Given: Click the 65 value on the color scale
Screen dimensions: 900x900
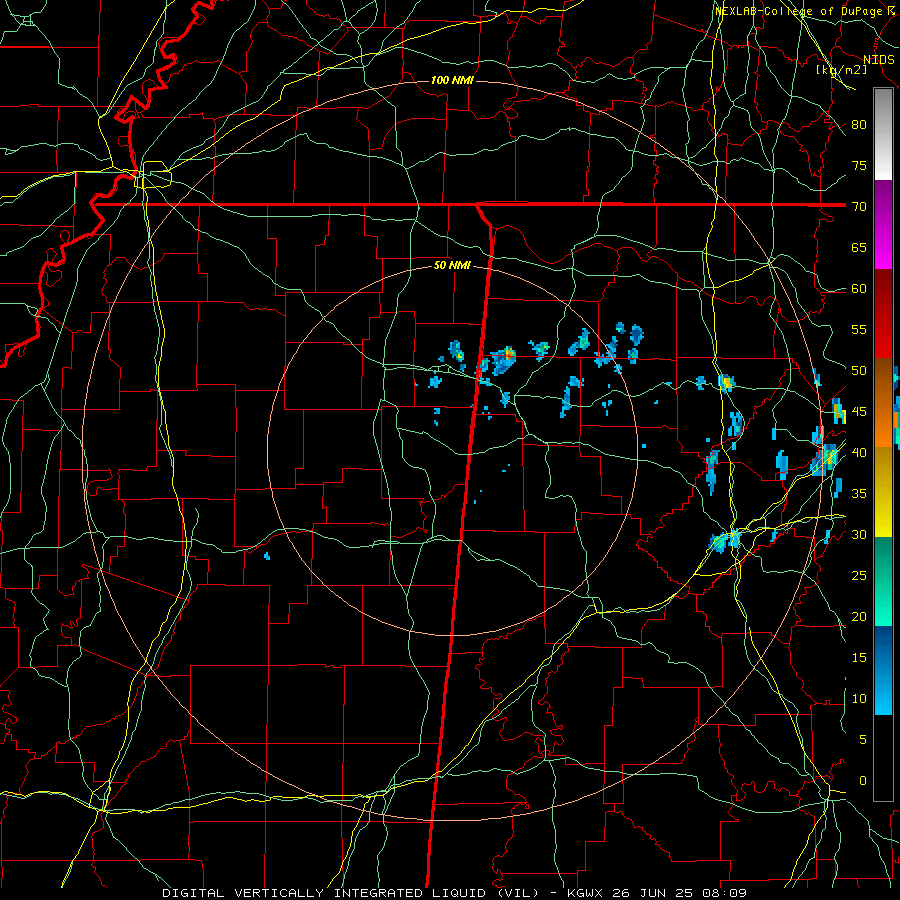Looking at the screenshot, I should pyautogui.click(x=859, y=247).
